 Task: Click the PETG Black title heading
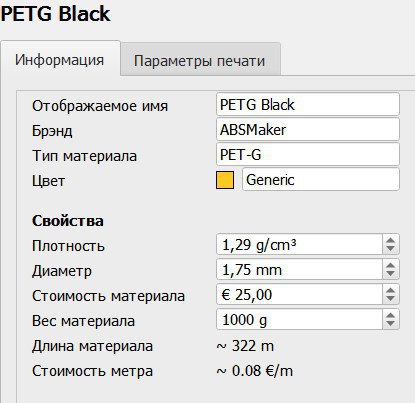[55, 14]
